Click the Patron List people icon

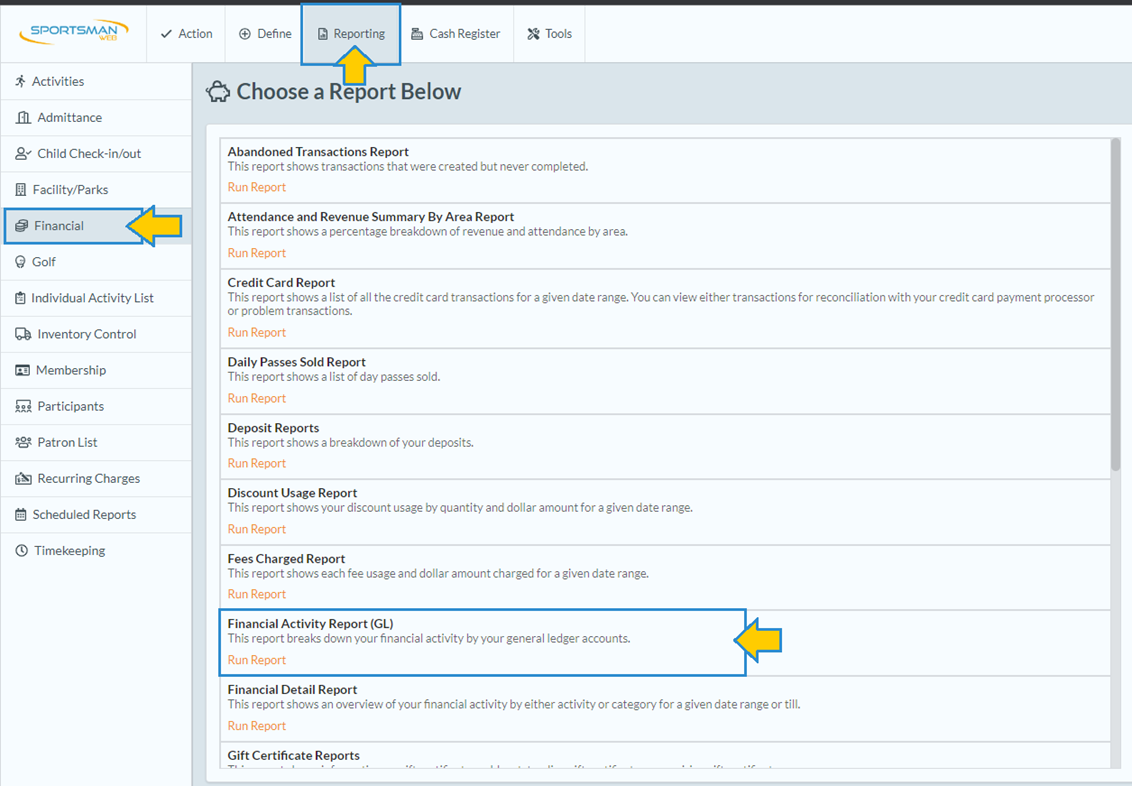point(23,442)
